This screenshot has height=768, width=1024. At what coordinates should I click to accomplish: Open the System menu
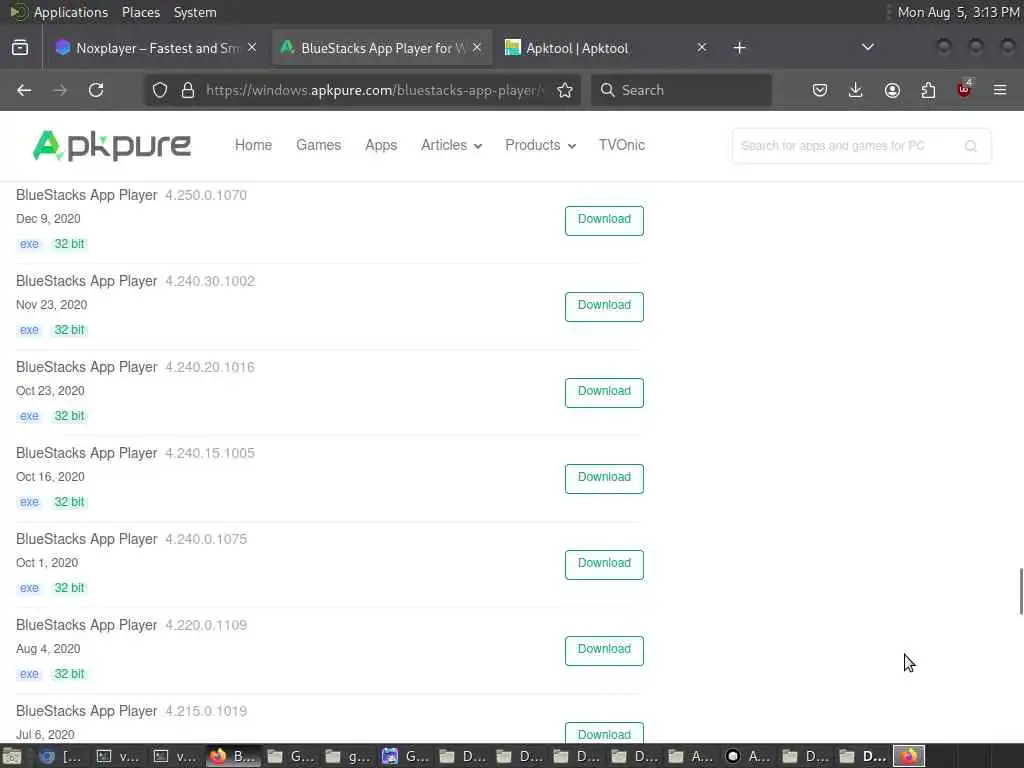coord(195,12)
